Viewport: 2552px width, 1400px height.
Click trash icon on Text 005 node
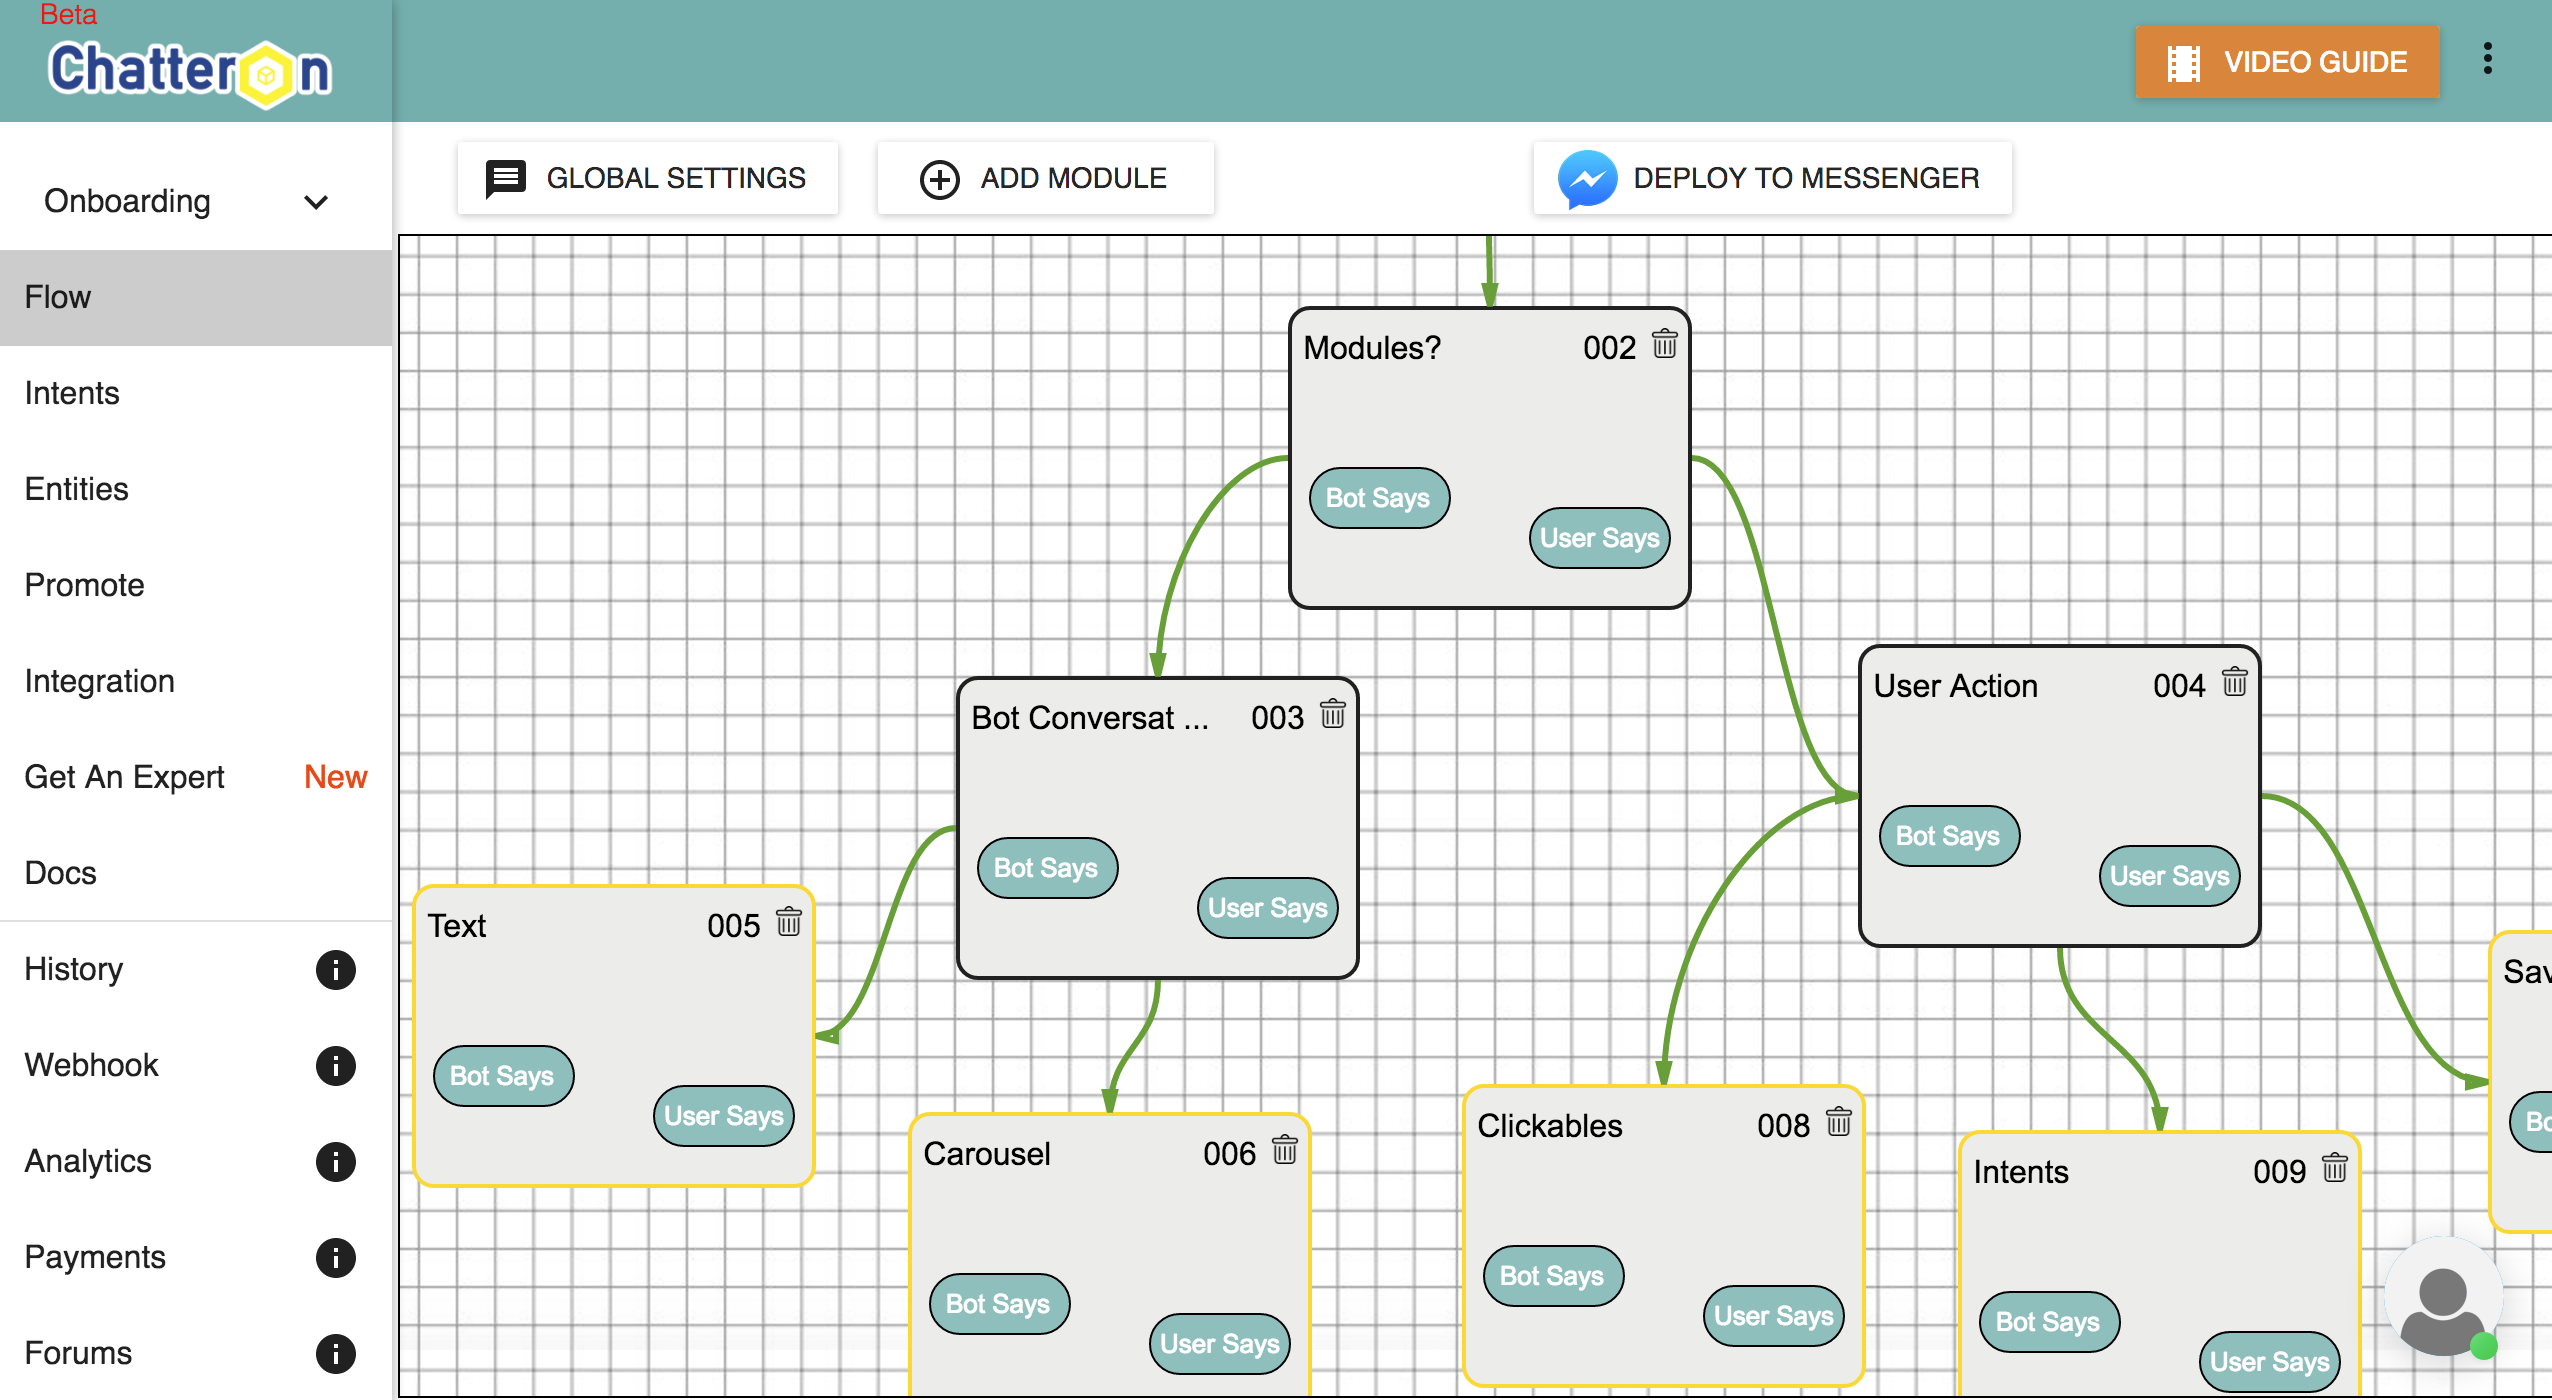click(789, 922)
